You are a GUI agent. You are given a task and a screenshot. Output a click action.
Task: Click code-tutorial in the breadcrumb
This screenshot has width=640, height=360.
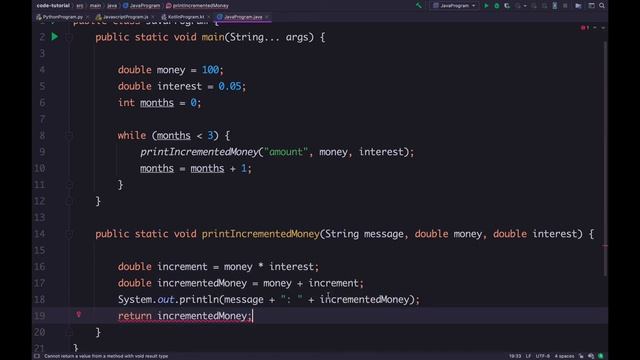pos(53,6)
